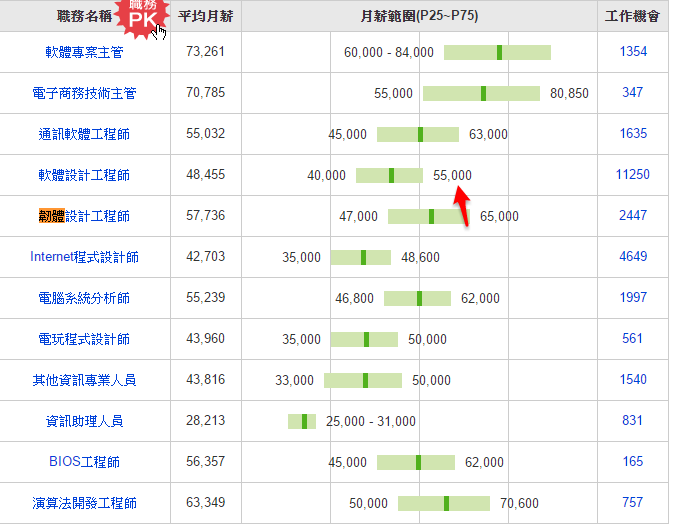Click the median marker on 電子商務技術主管 salary bar

click(x=484, y=93)
